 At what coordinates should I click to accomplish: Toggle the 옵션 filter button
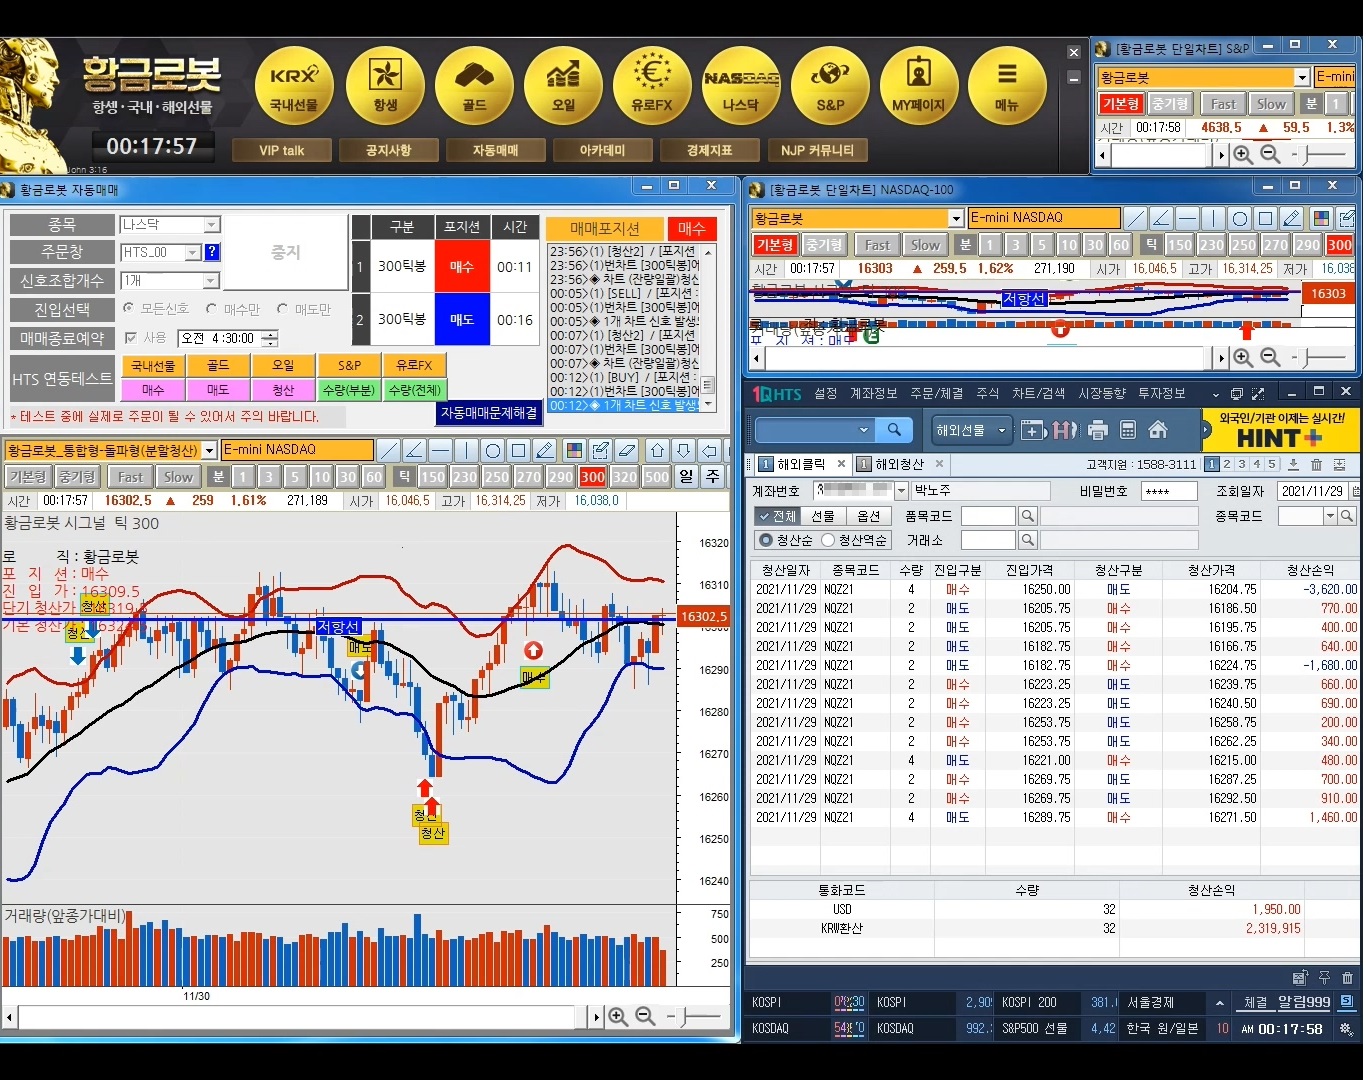868,516
